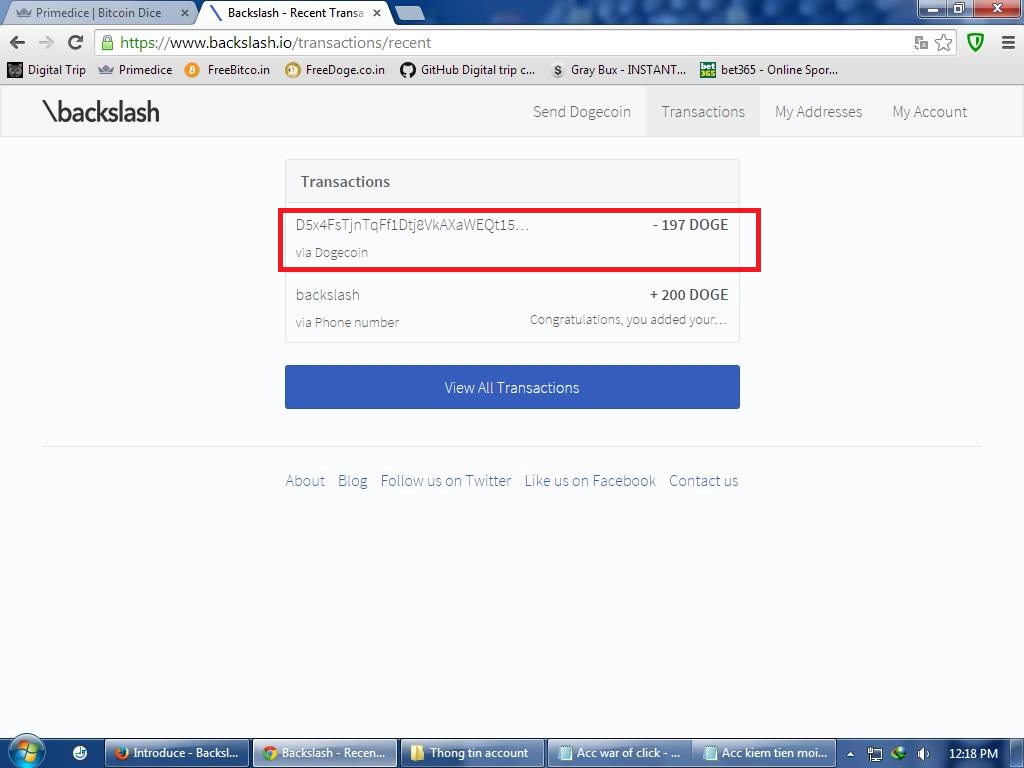1024x768 pixels.
Task: Click the "via Phone number" label
Action: click(x=347, y=322)
